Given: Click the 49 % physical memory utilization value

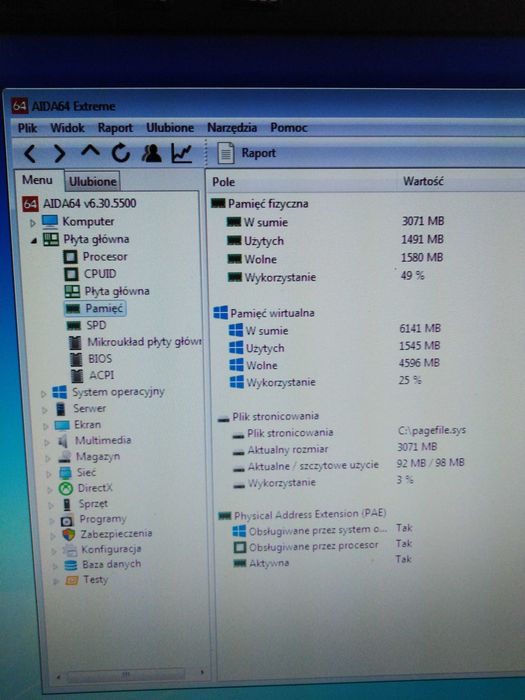Looking at the screenshot, I should (x=412, y=275).
